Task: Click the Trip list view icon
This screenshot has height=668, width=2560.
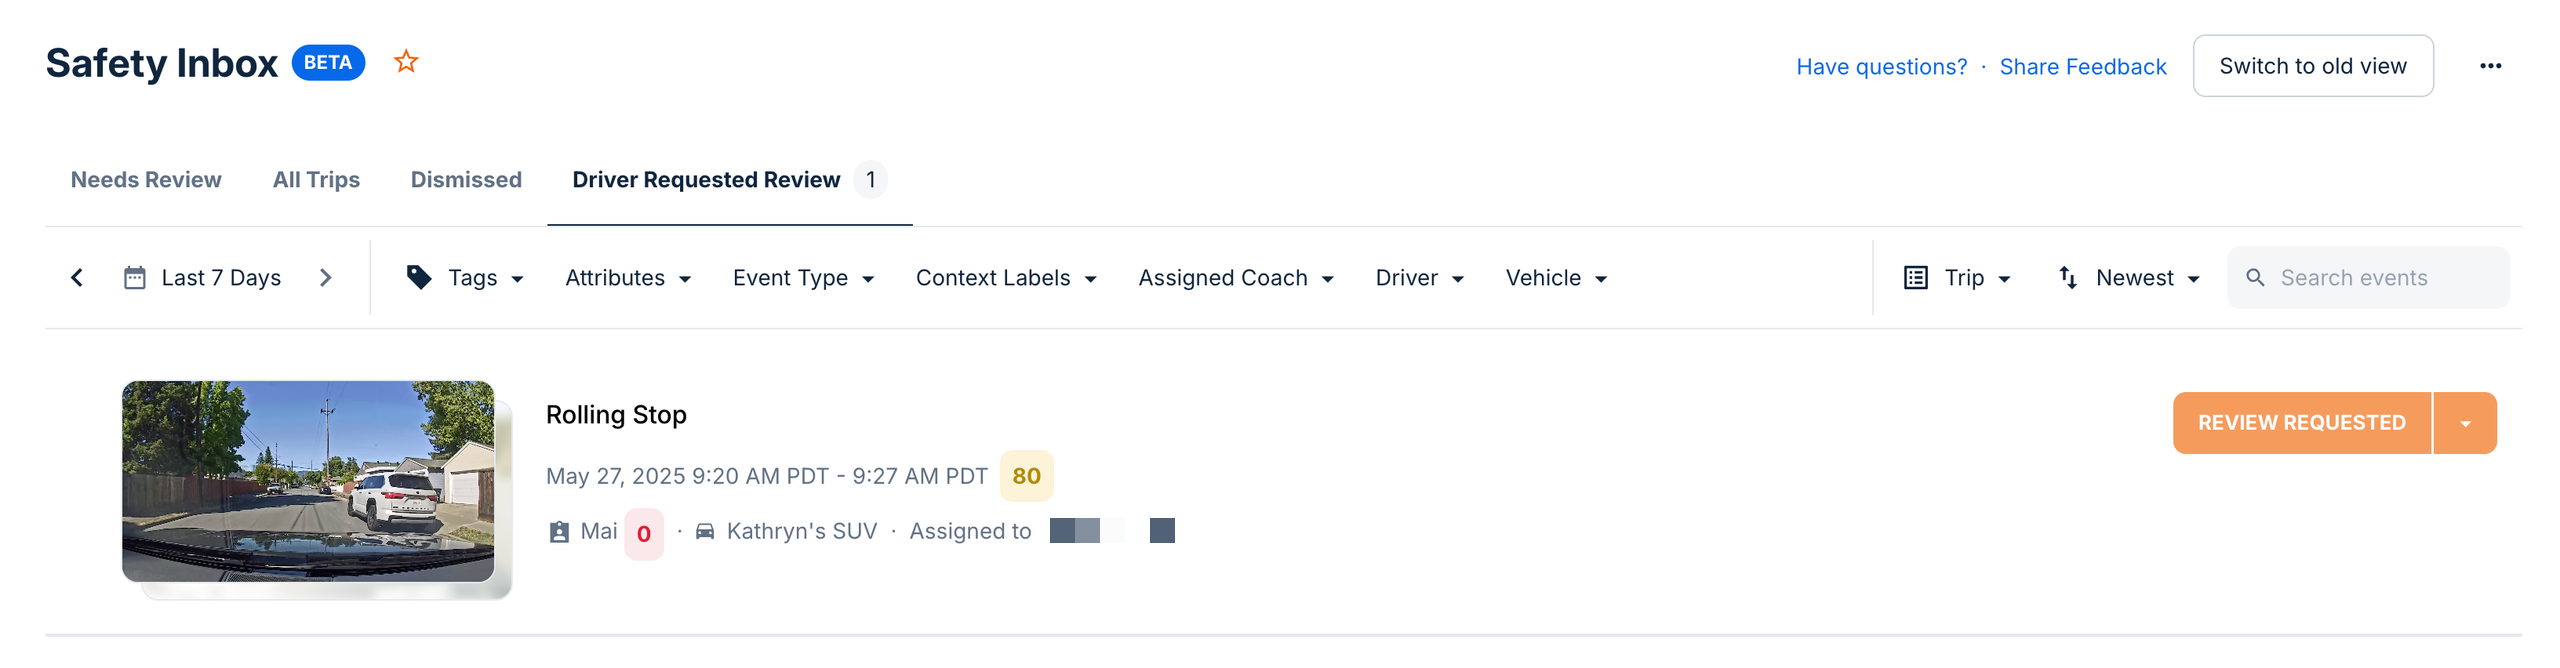Action: click(x=1915, y=278)
